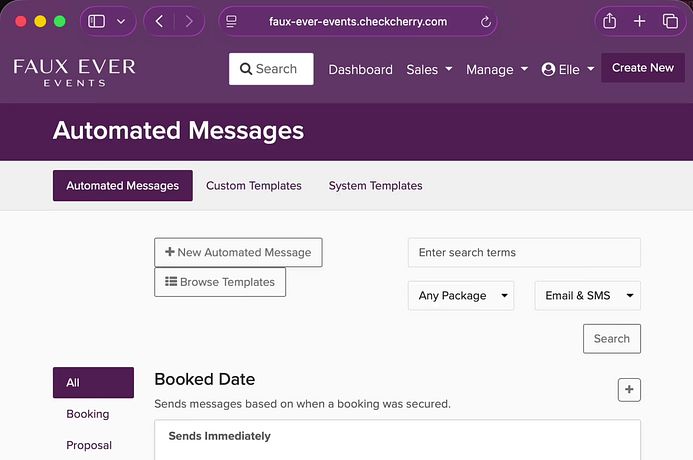Click the Browse Templates button

click(x=220, y=282)
